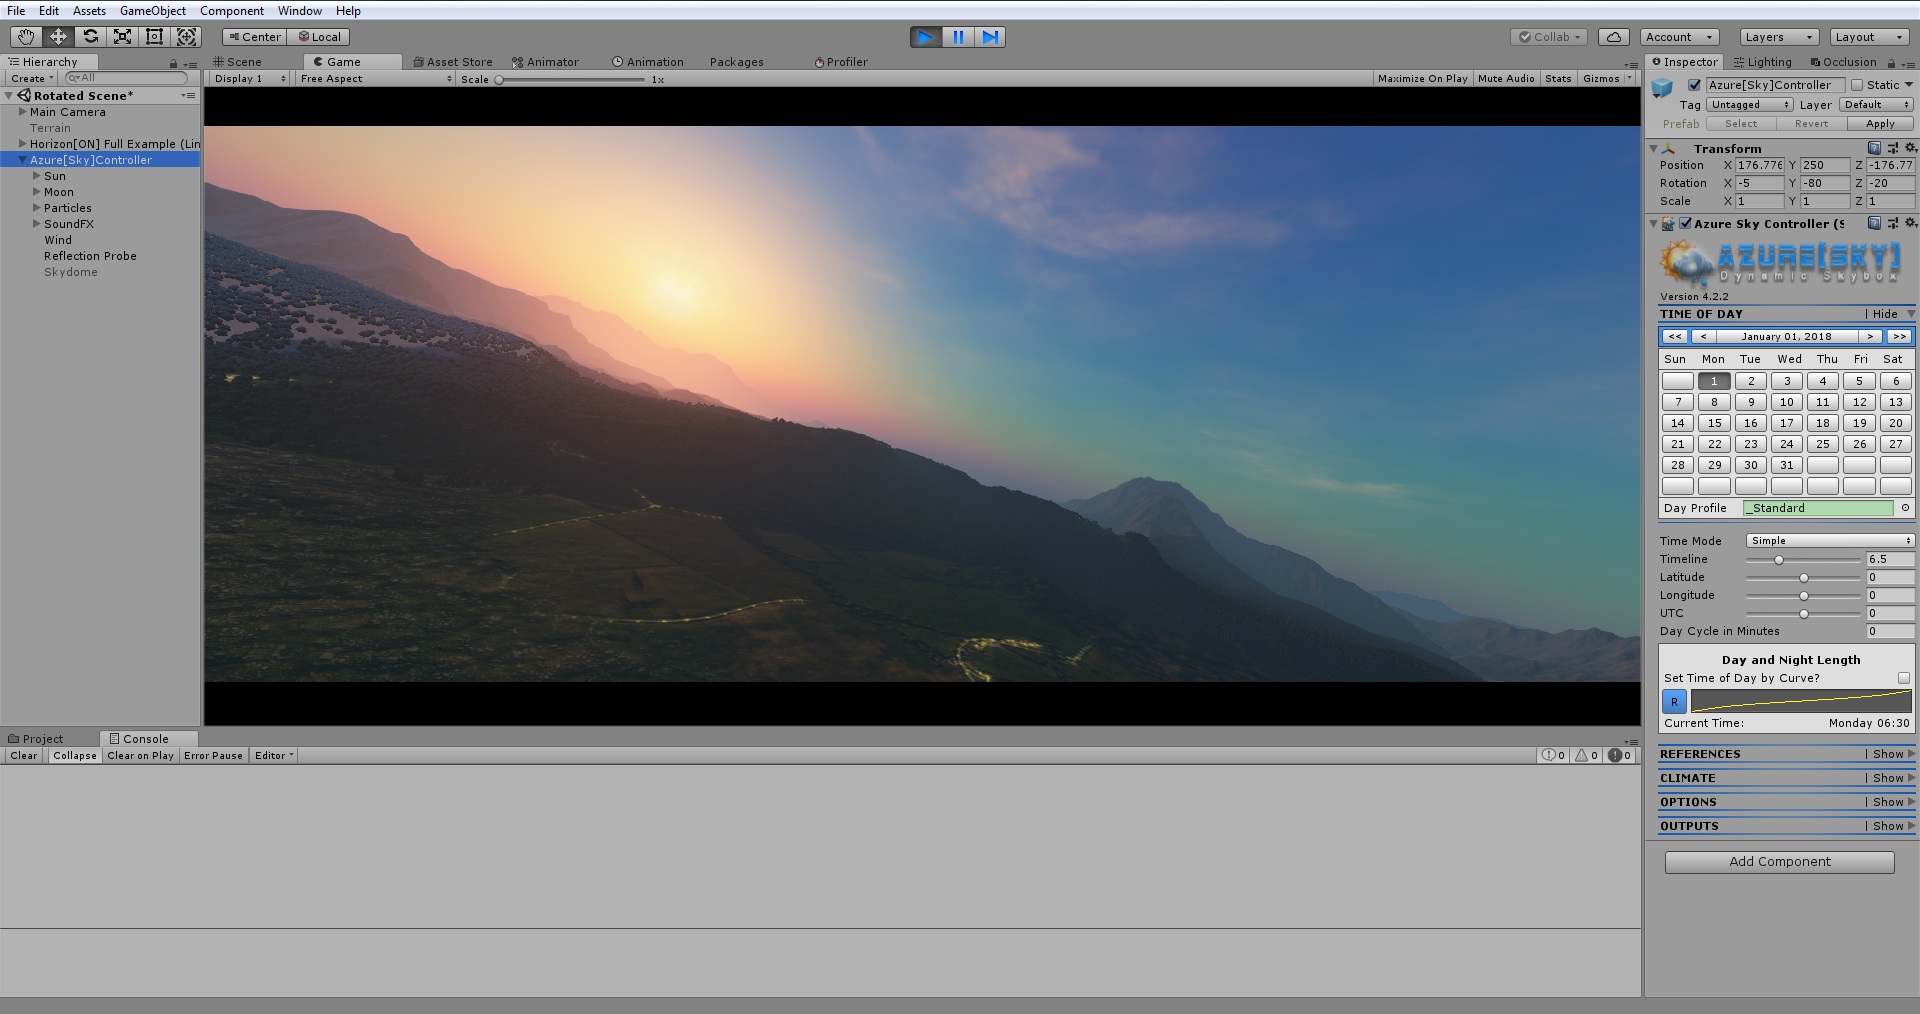Switch to the Scene tab
This screenshot has height=1014, width=1920.
(x=240, y=61)
